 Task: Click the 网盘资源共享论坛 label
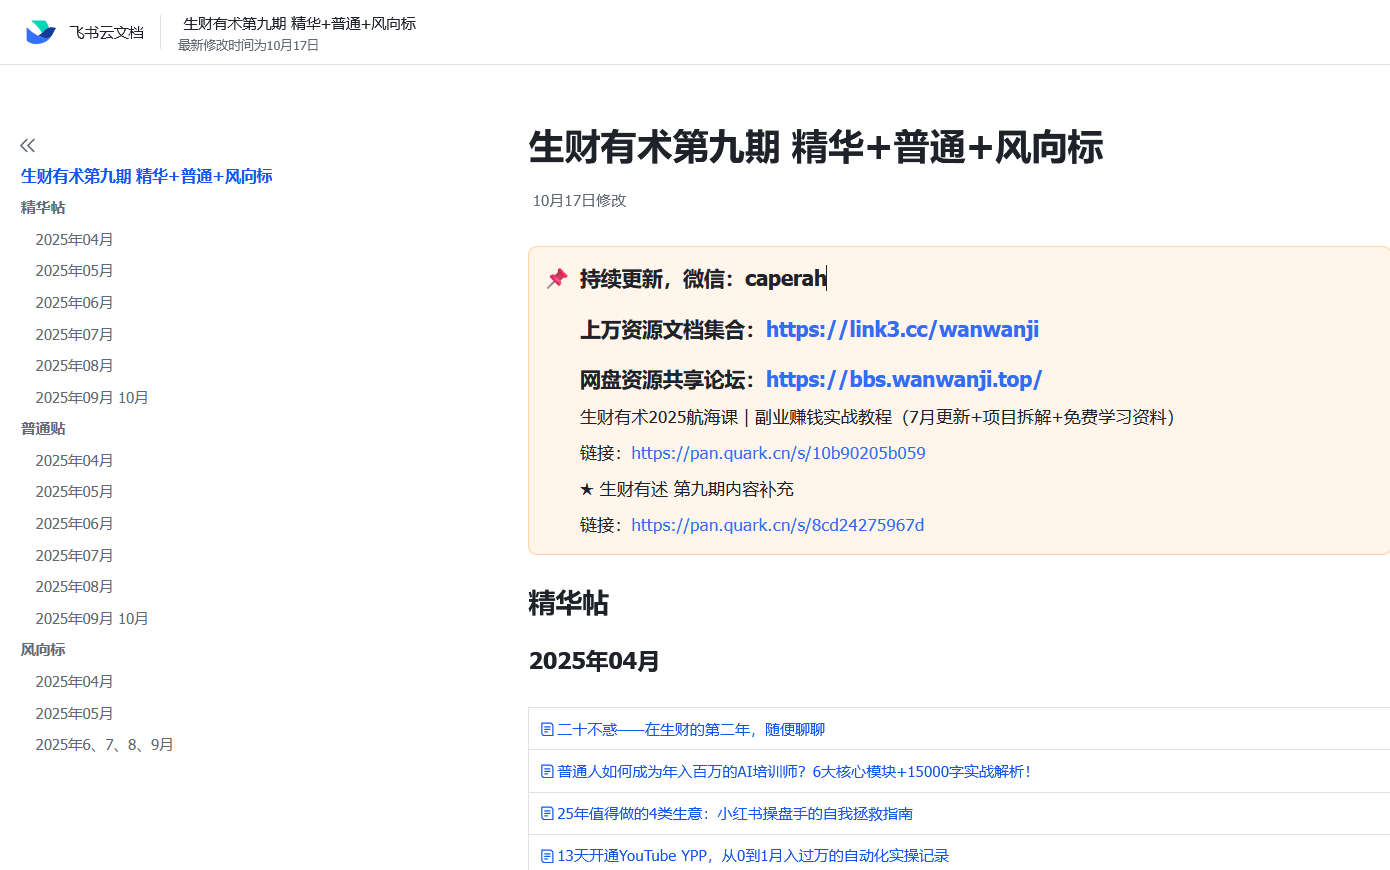click(x=668, y=379)
